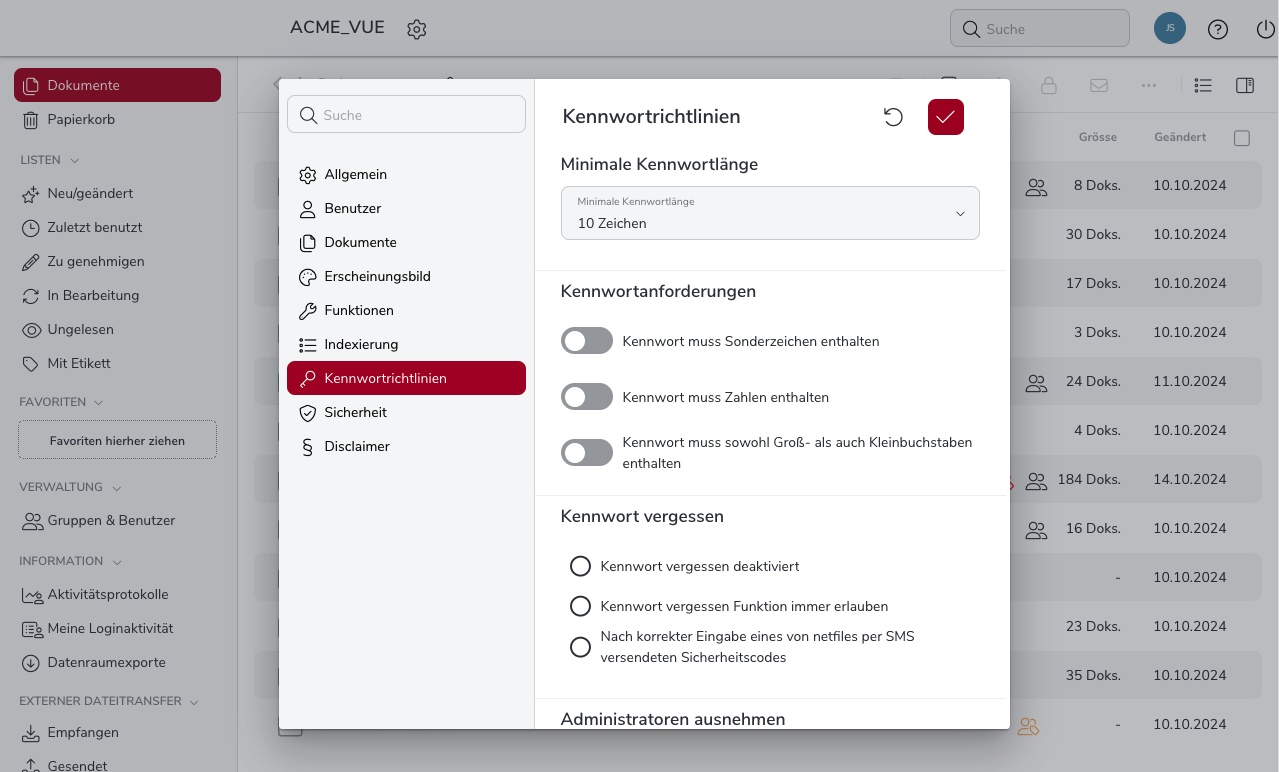This screenshot has height=772, width=1279.
Task: Toggle the side panel layout icon
Action: [1245, 86]
